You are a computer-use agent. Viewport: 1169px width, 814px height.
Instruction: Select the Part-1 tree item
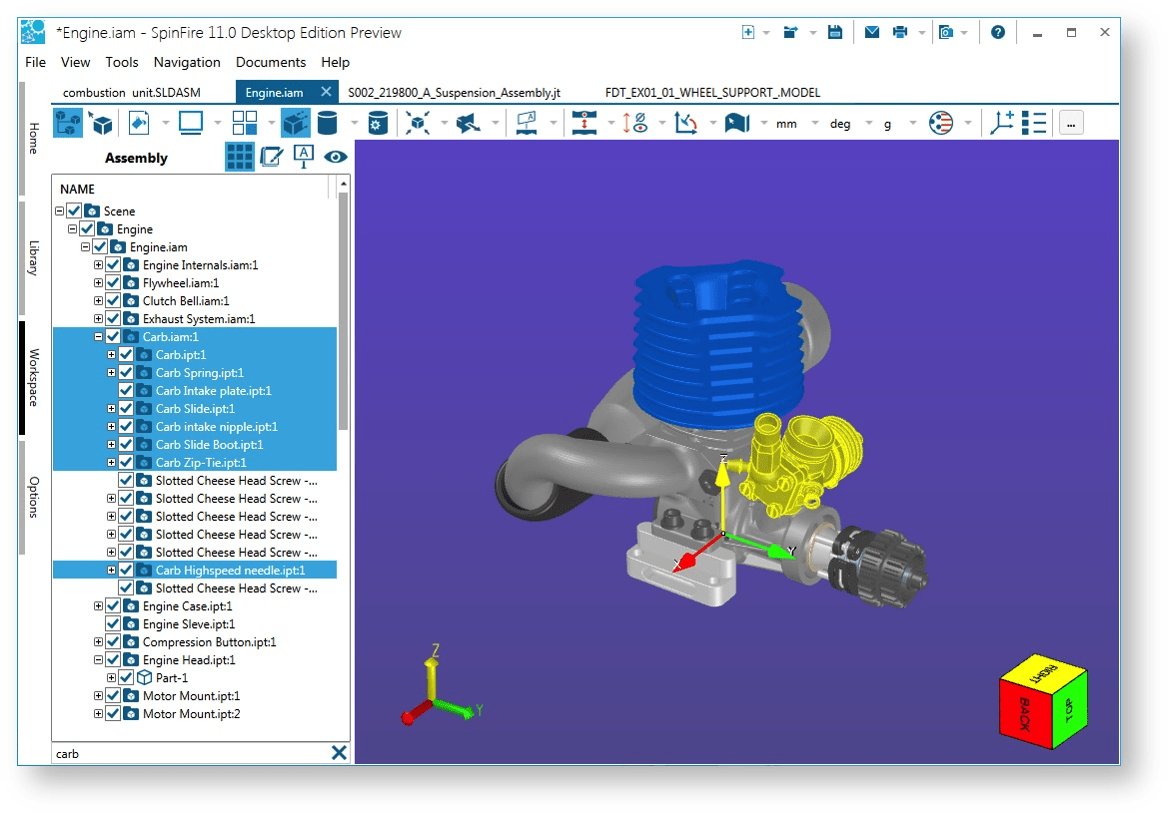coord(171,678)
